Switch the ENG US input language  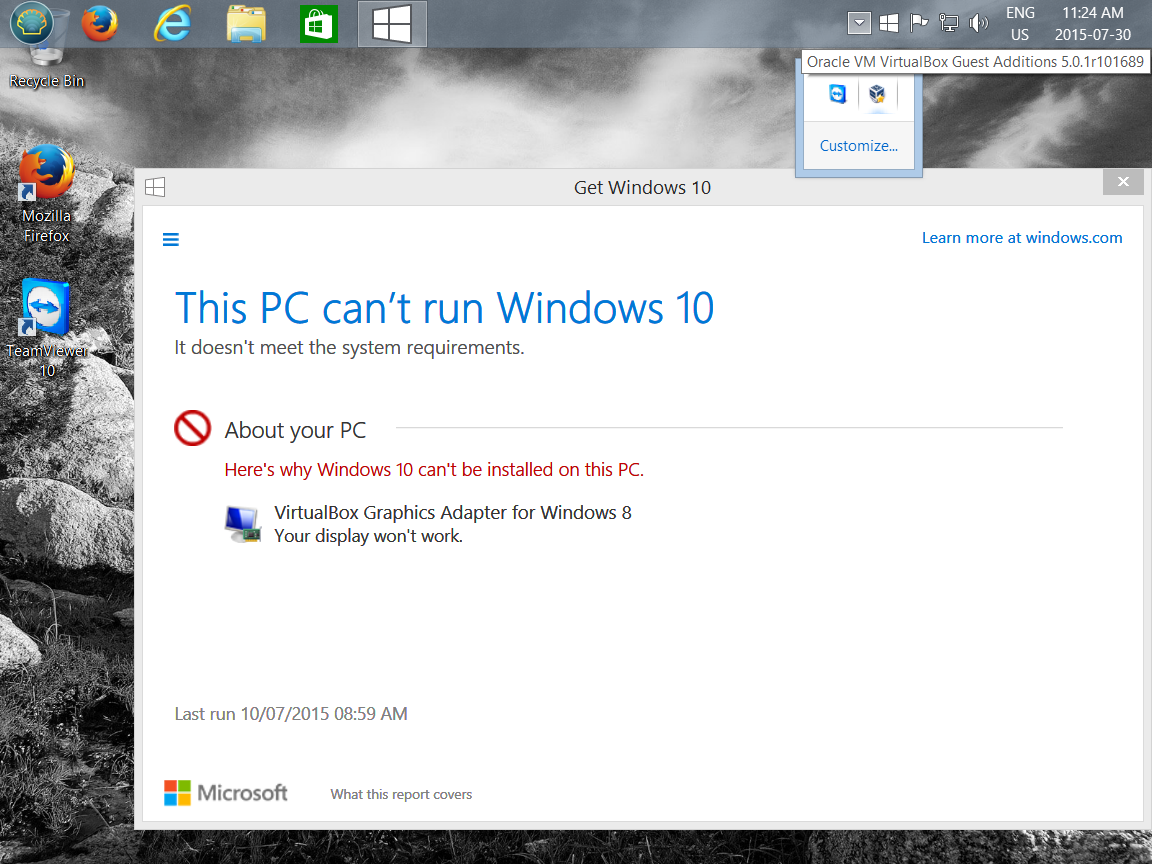tap(1020, 24)
